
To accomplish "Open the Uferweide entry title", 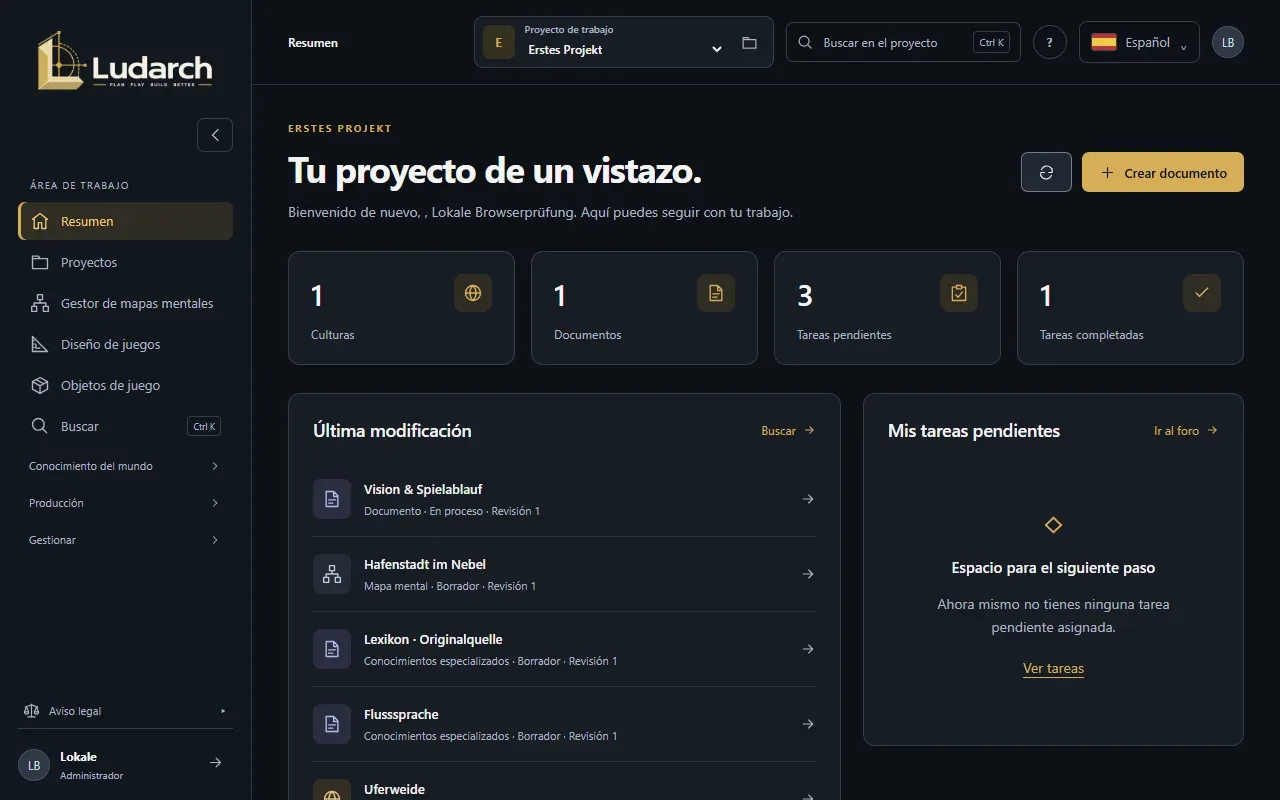I will [394, 789].
